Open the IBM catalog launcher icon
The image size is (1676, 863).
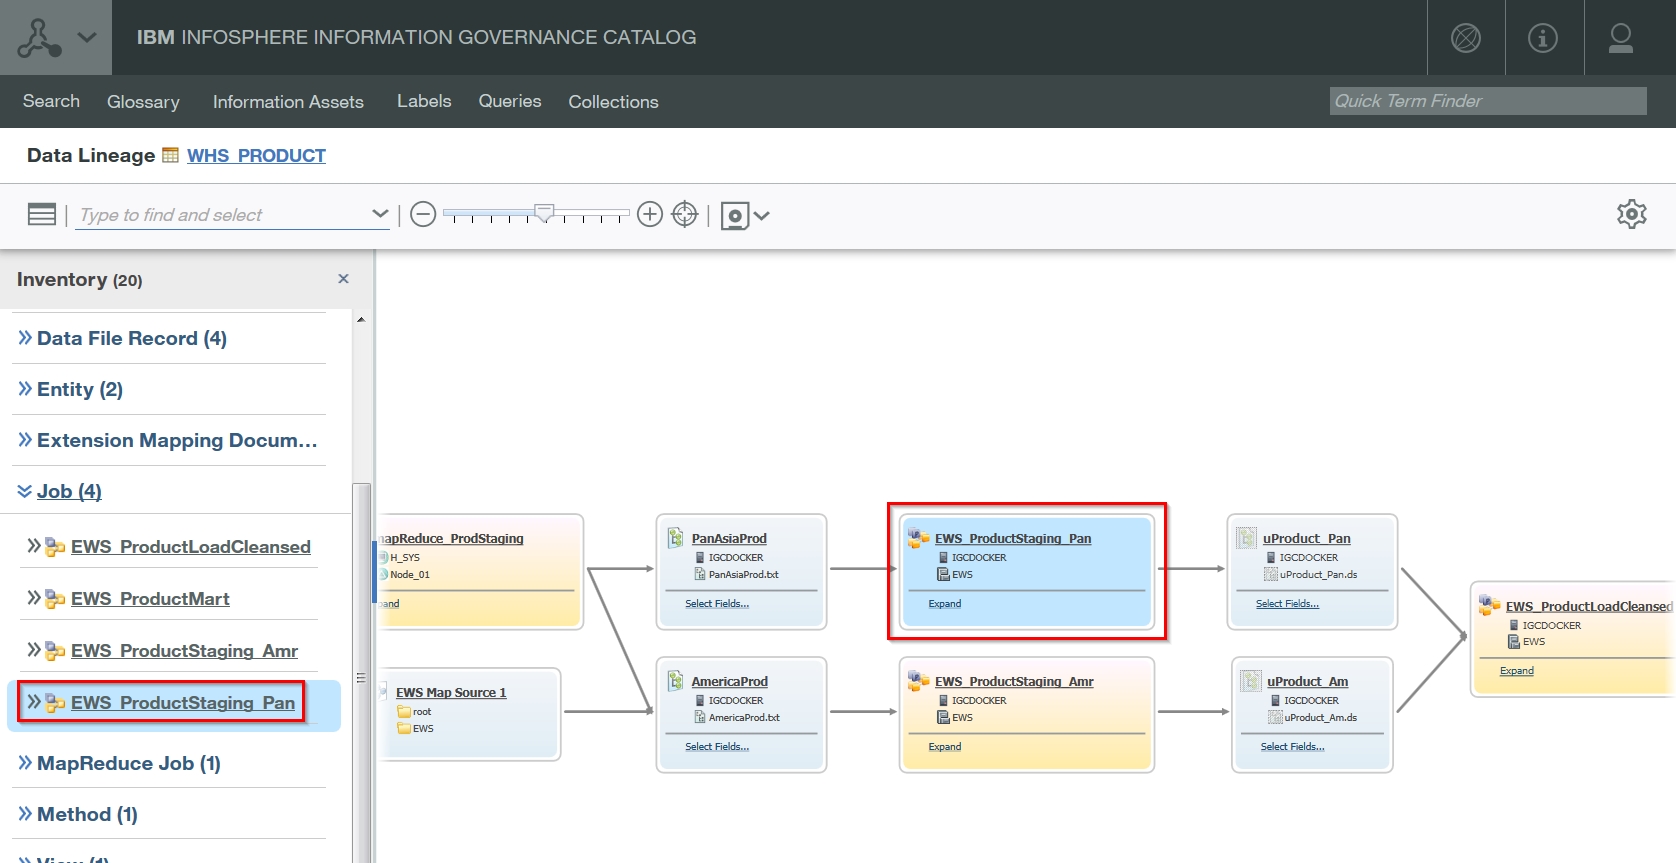click(39, 38)
